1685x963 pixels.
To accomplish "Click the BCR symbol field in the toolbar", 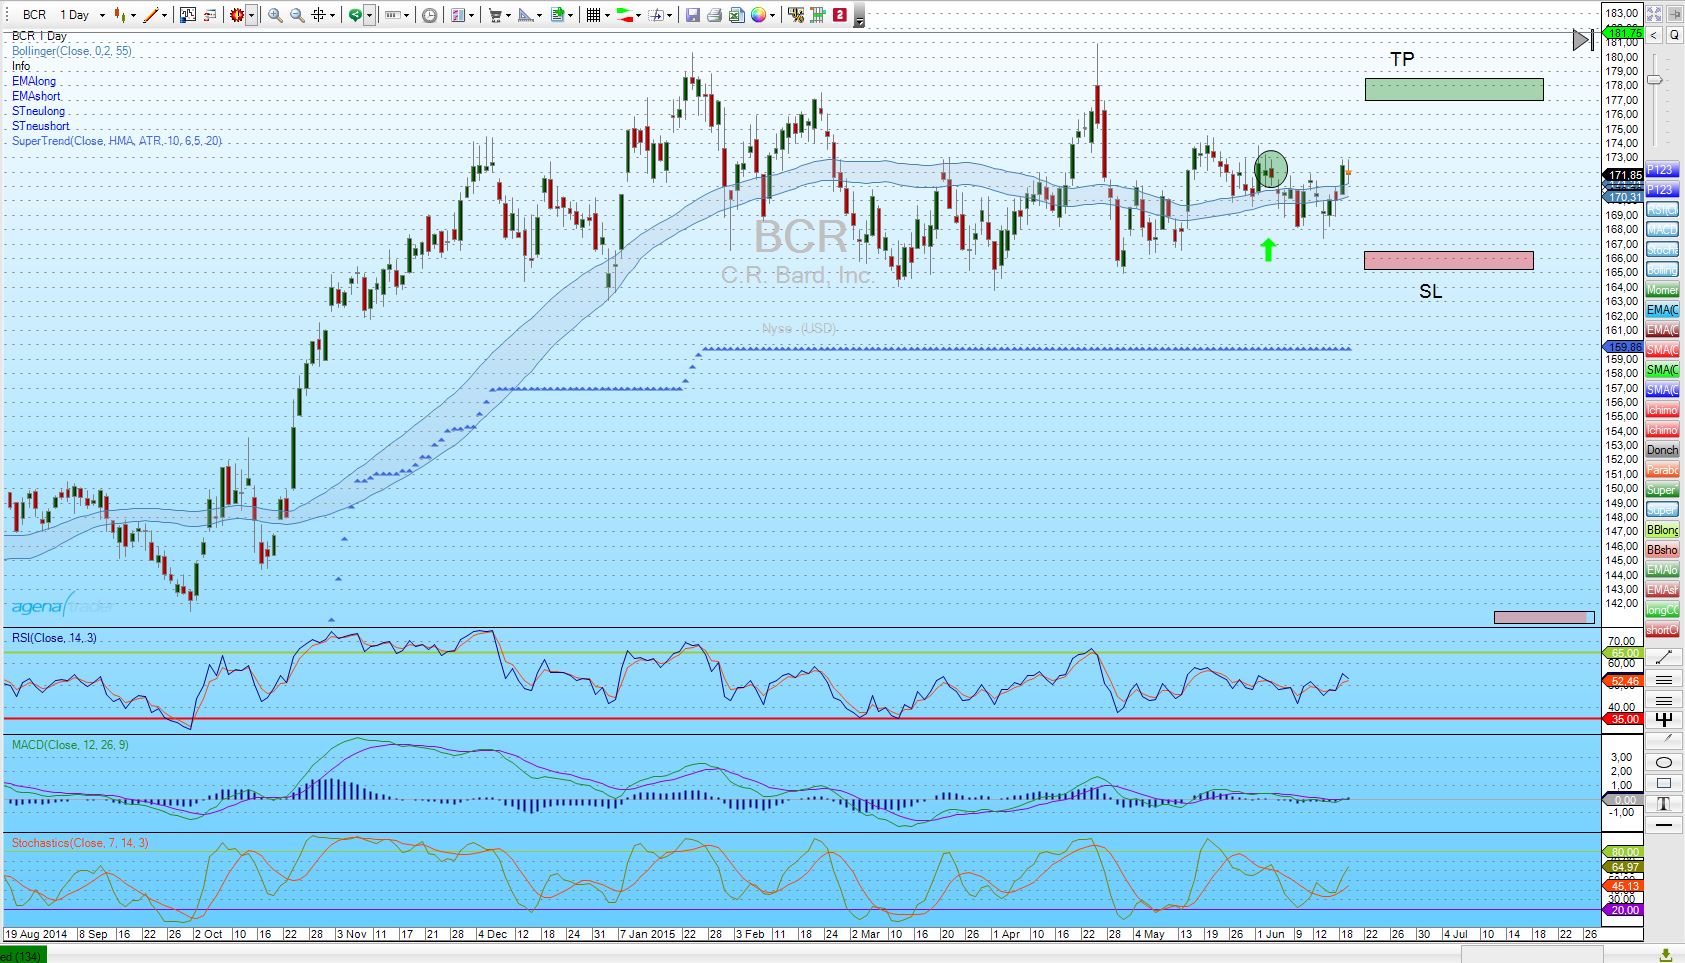I will 34,15.
